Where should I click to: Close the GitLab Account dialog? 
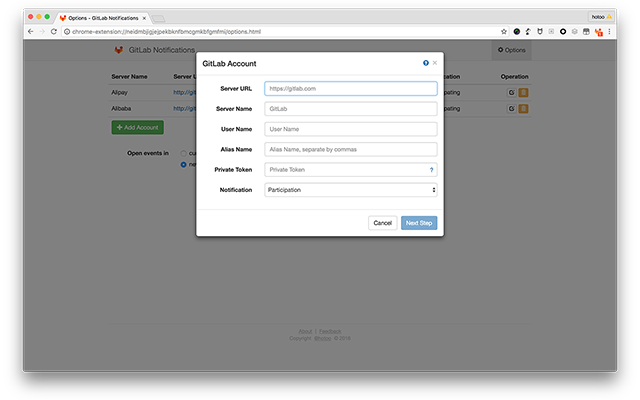[x=435, y=63]
